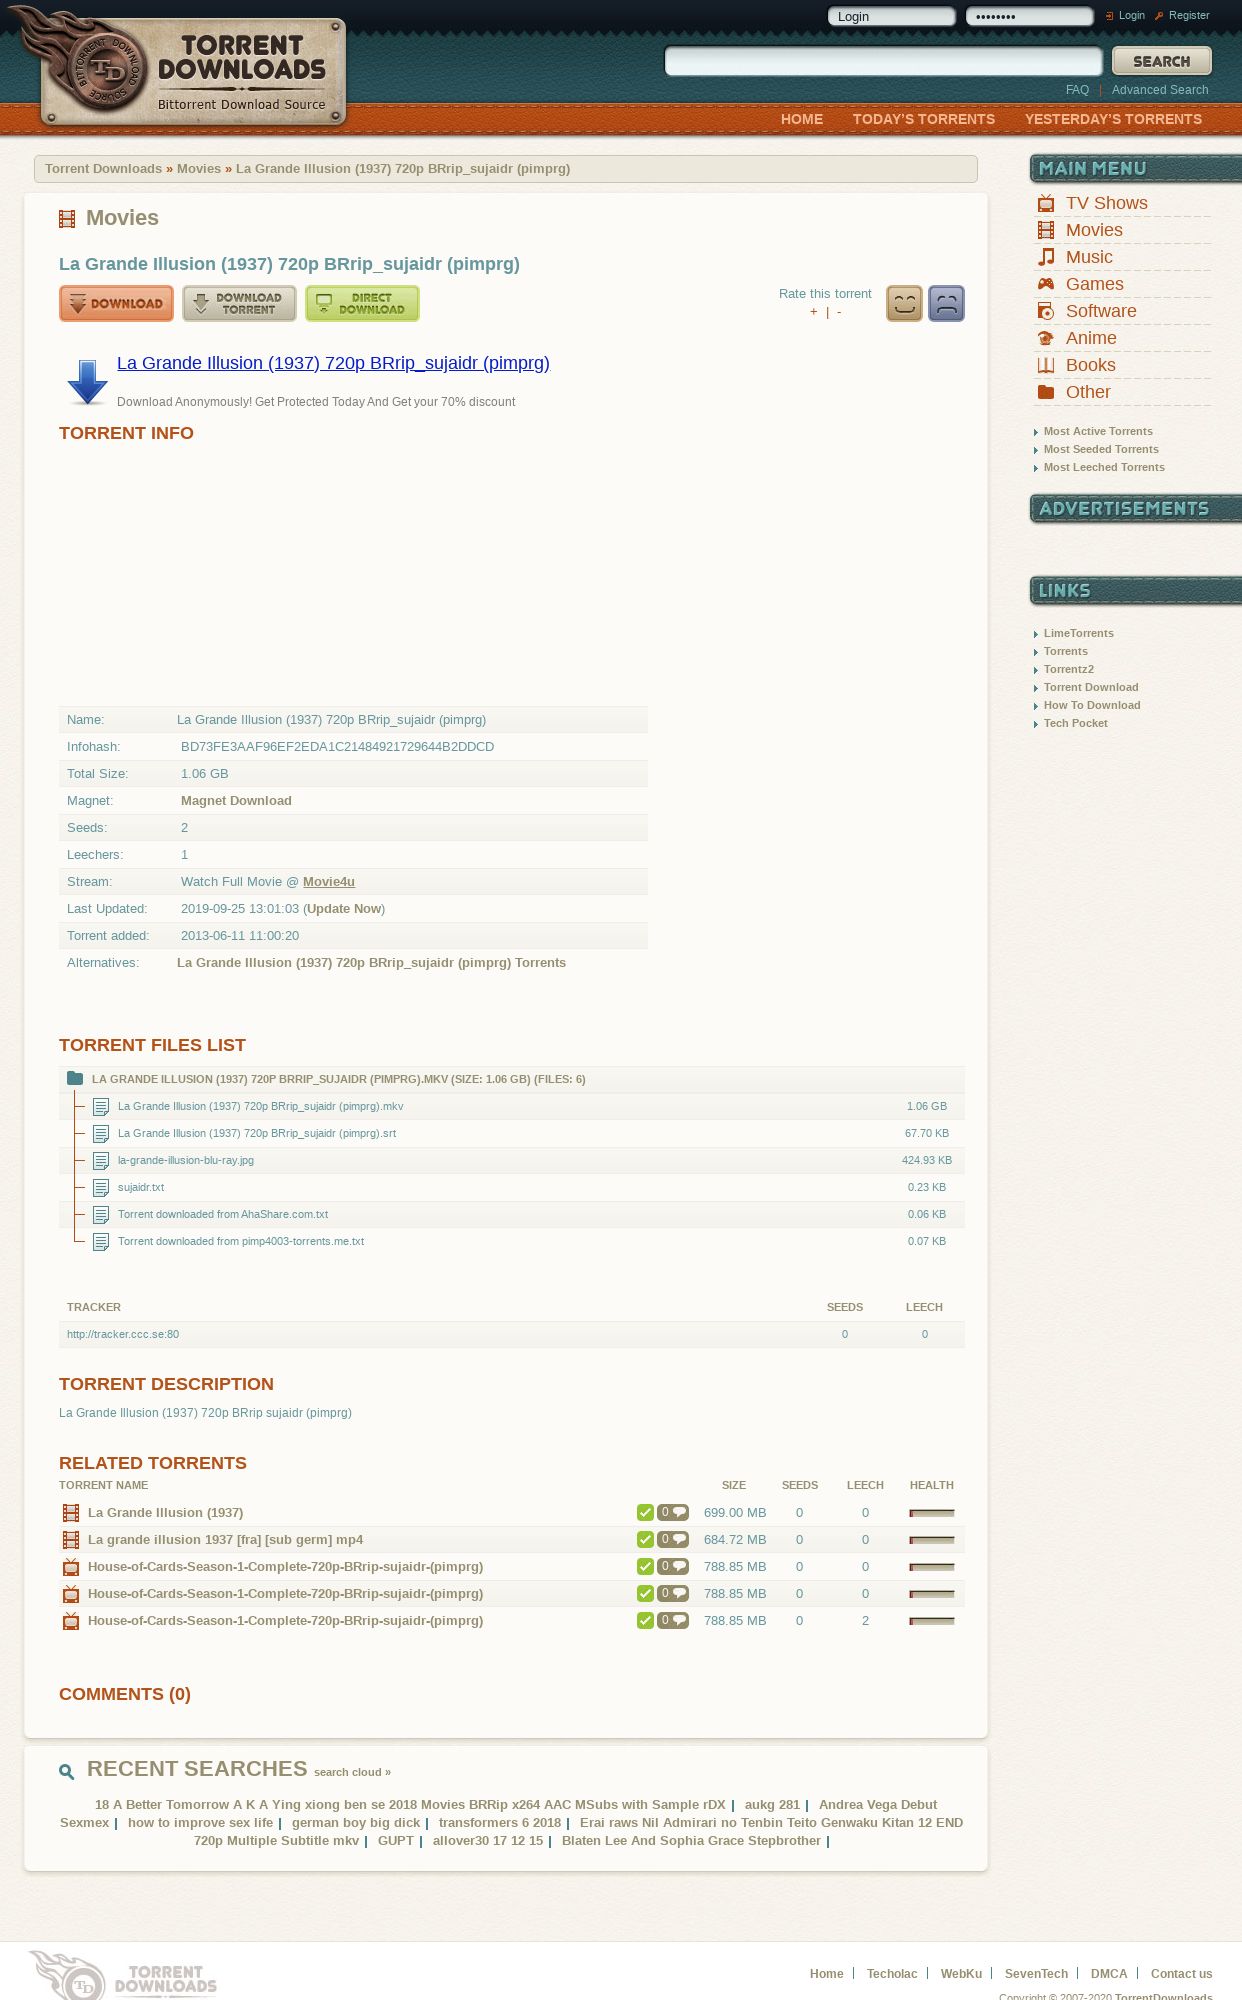The height and width of the screenshot is (2000, 1242).
Task: Click tracker URL http://tracker.ccc.se:80
Action: 123,1334
